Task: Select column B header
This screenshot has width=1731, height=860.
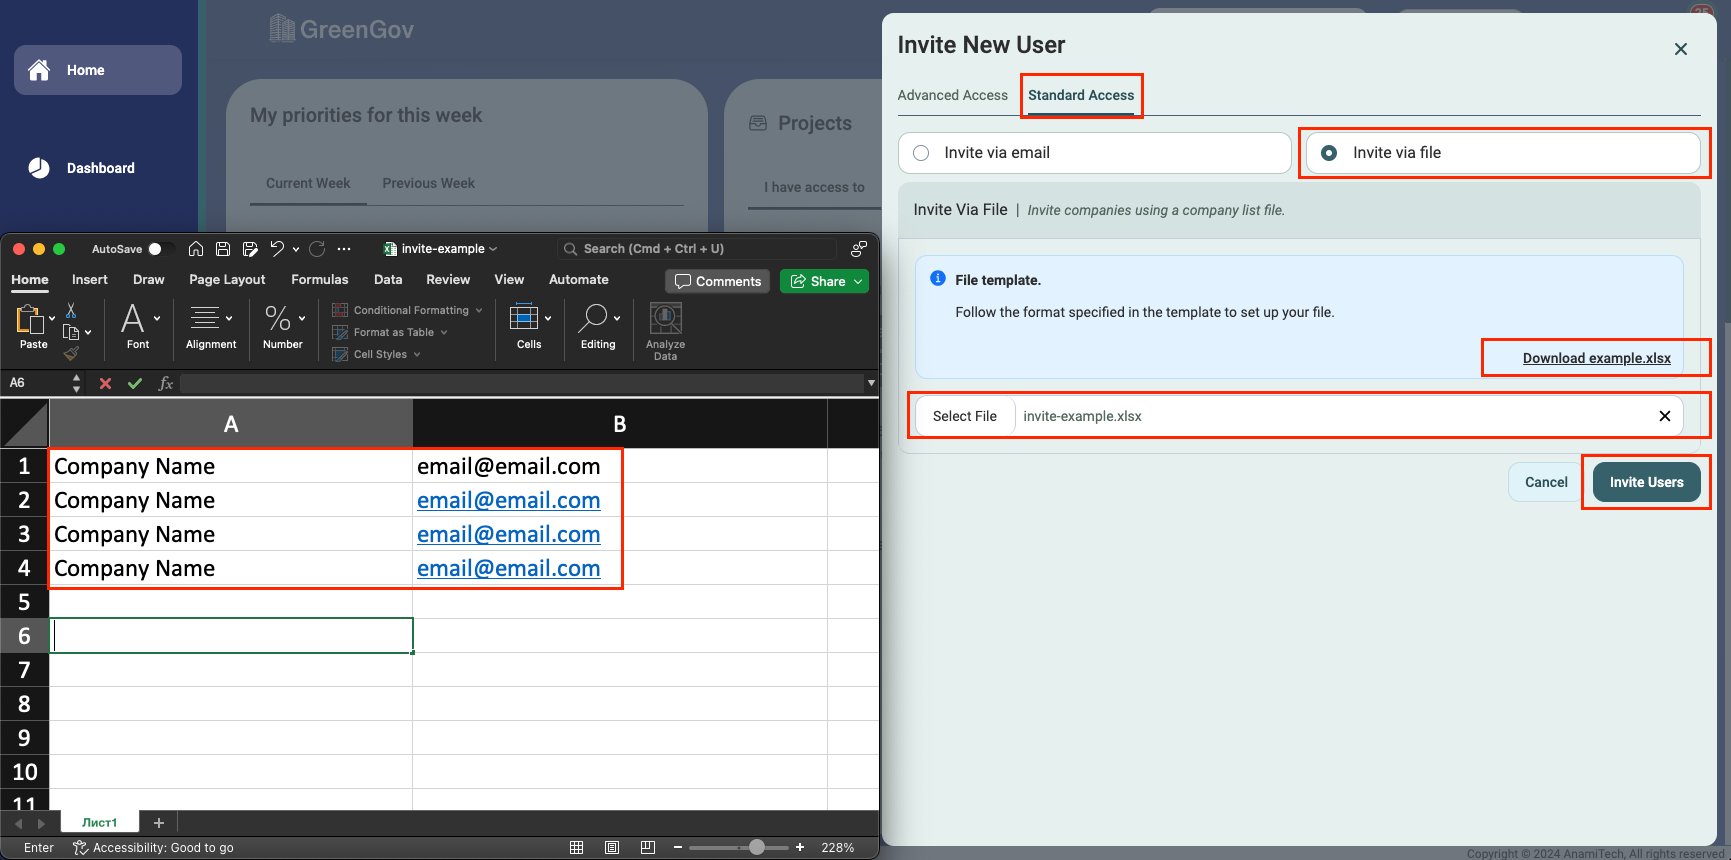Action: (x=620, y=424)
